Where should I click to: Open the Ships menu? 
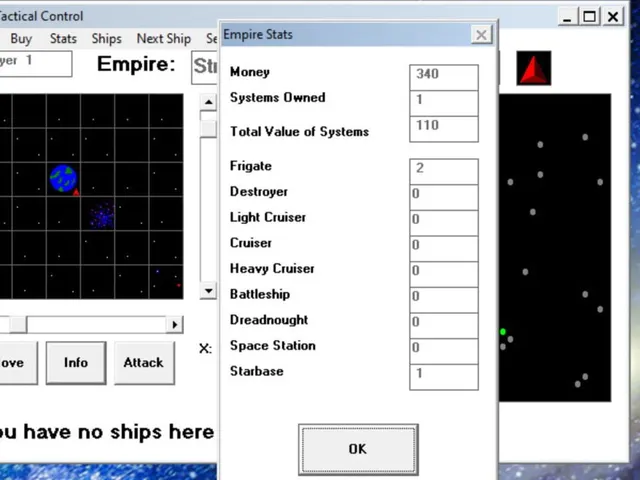pyautogui.click(x=107, y=39)
